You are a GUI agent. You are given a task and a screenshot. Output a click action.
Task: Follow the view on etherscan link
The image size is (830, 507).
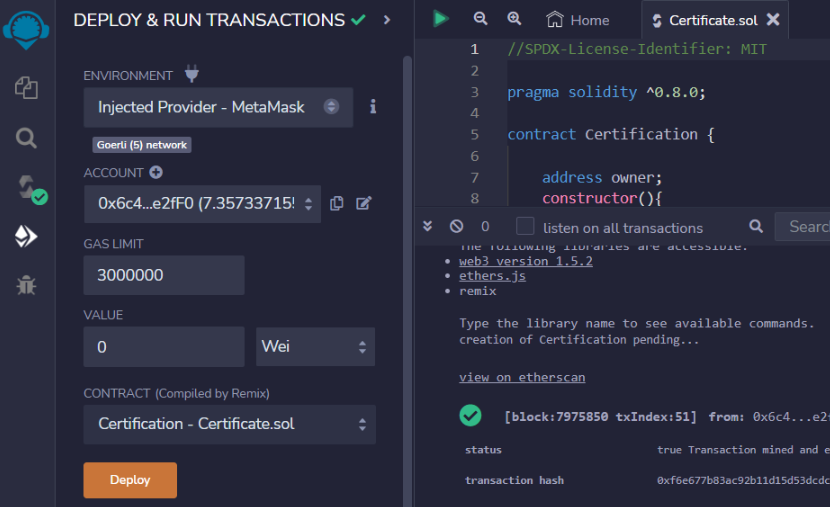click(x=522, y=377)
